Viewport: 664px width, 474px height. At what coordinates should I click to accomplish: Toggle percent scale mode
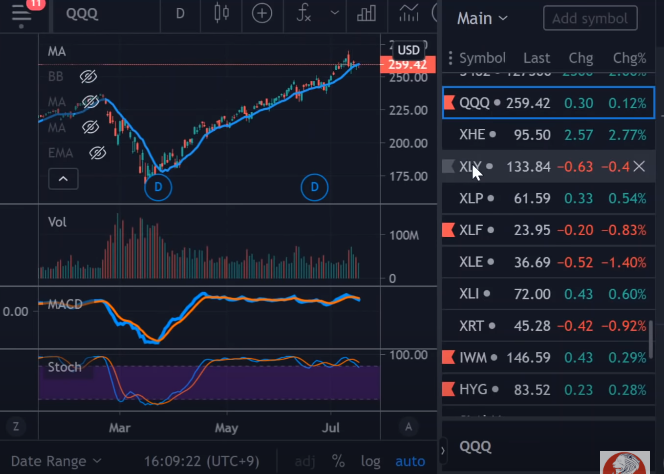tap(338, 461)
